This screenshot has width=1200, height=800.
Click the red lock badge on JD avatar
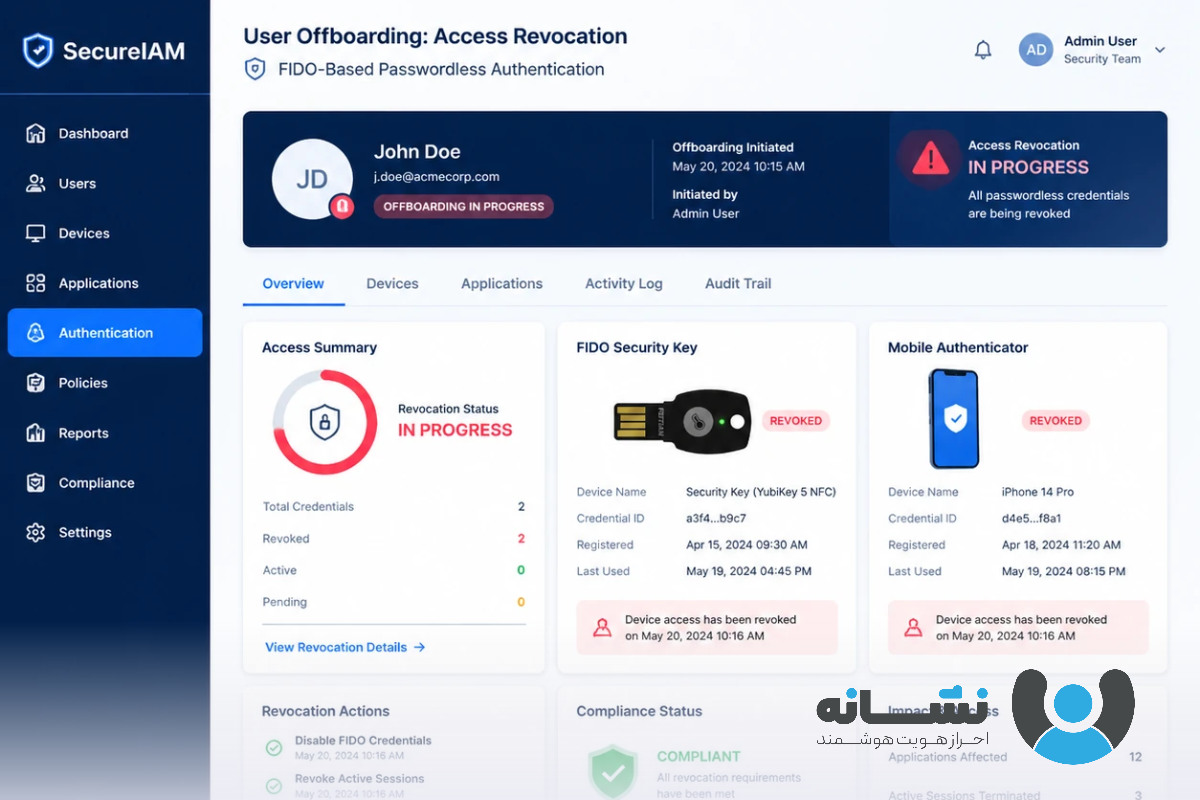click(342, 206)
